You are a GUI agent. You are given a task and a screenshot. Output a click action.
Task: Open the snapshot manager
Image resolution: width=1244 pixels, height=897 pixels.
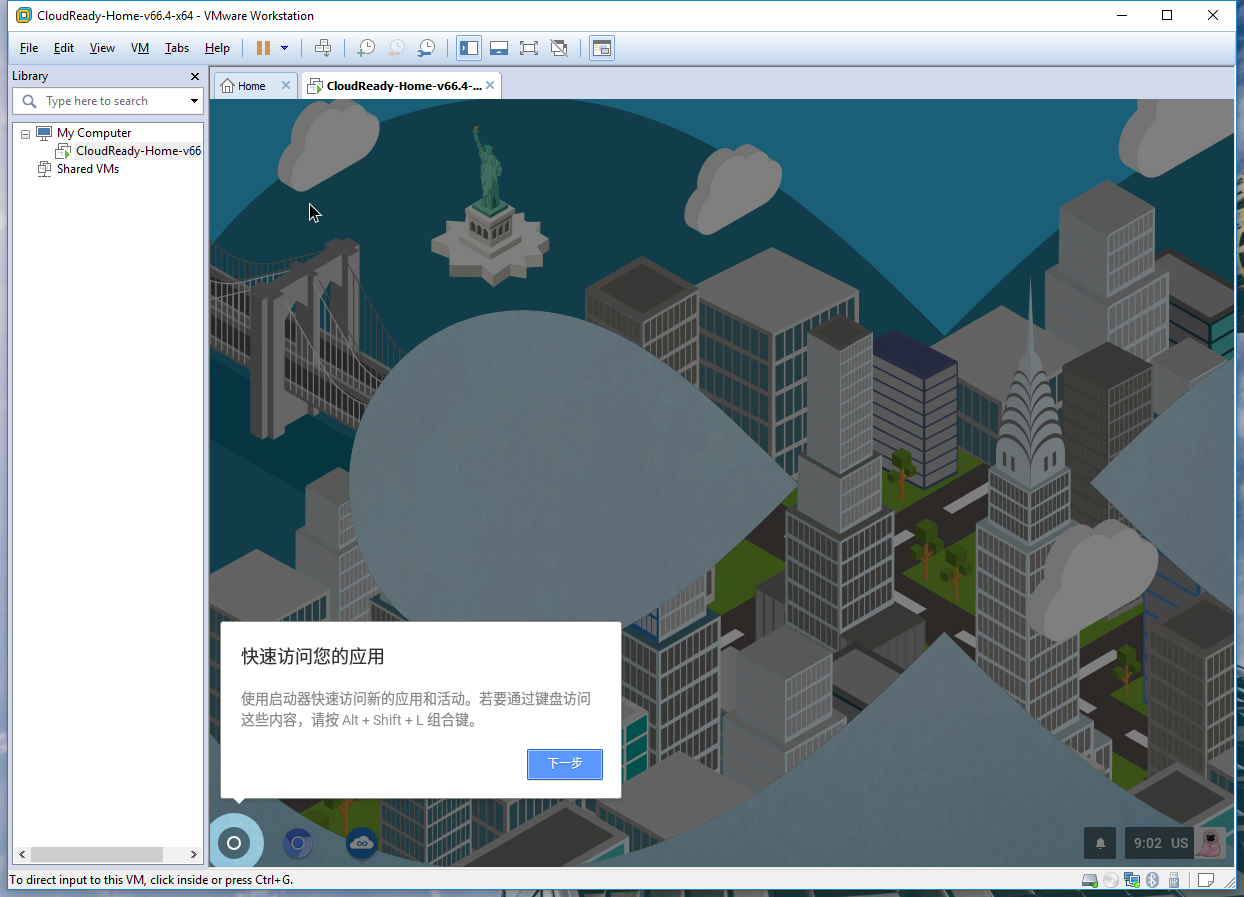(x=425, y=47)
